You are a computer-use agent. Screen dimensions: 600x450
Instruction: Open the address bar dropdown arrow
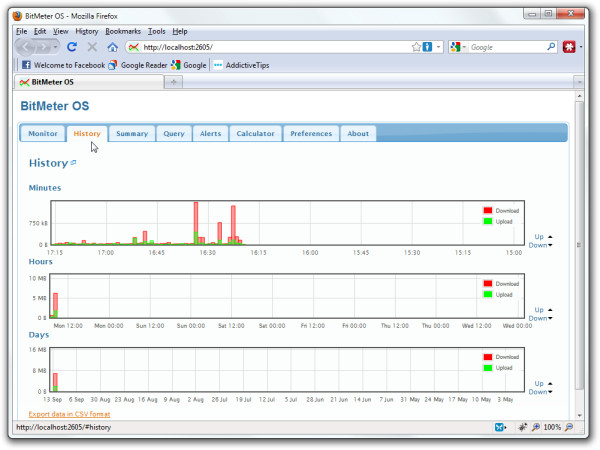[x=438, y=47]
